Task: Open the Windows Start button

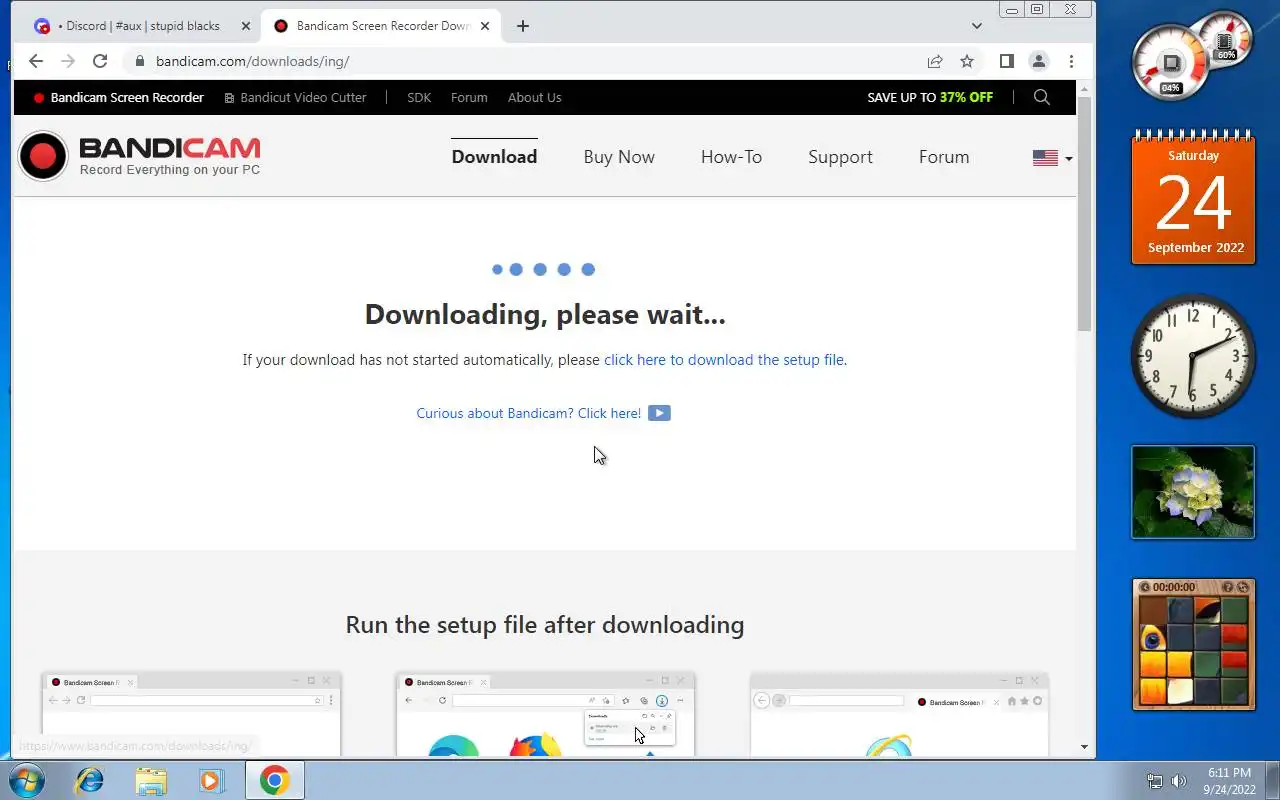Action: [x=25, y=780]
